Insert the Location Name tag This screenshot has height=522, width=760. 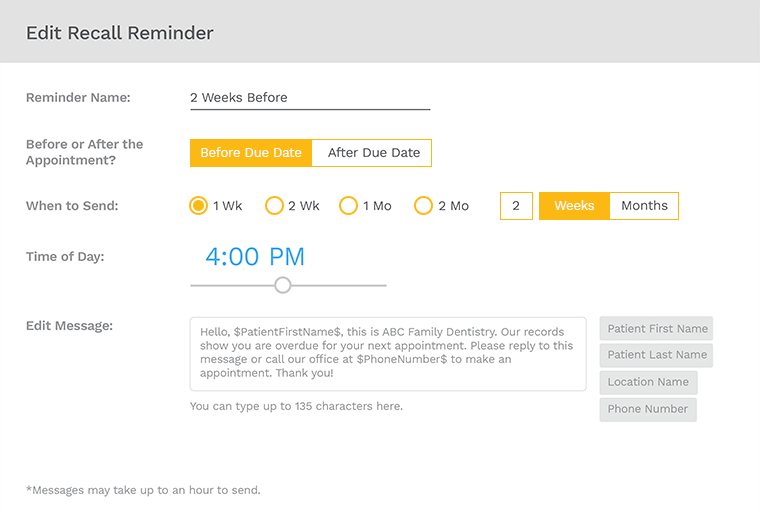[649, 382]
